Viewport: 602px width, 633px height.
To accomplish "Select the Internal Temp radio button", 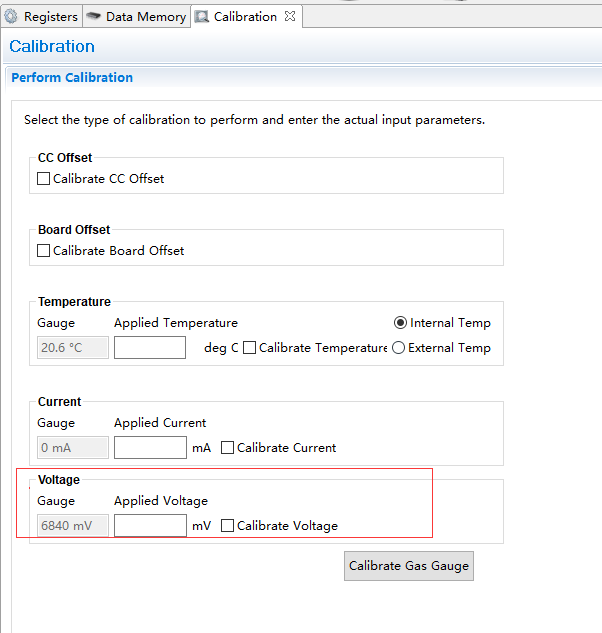I will coord(401,323).
